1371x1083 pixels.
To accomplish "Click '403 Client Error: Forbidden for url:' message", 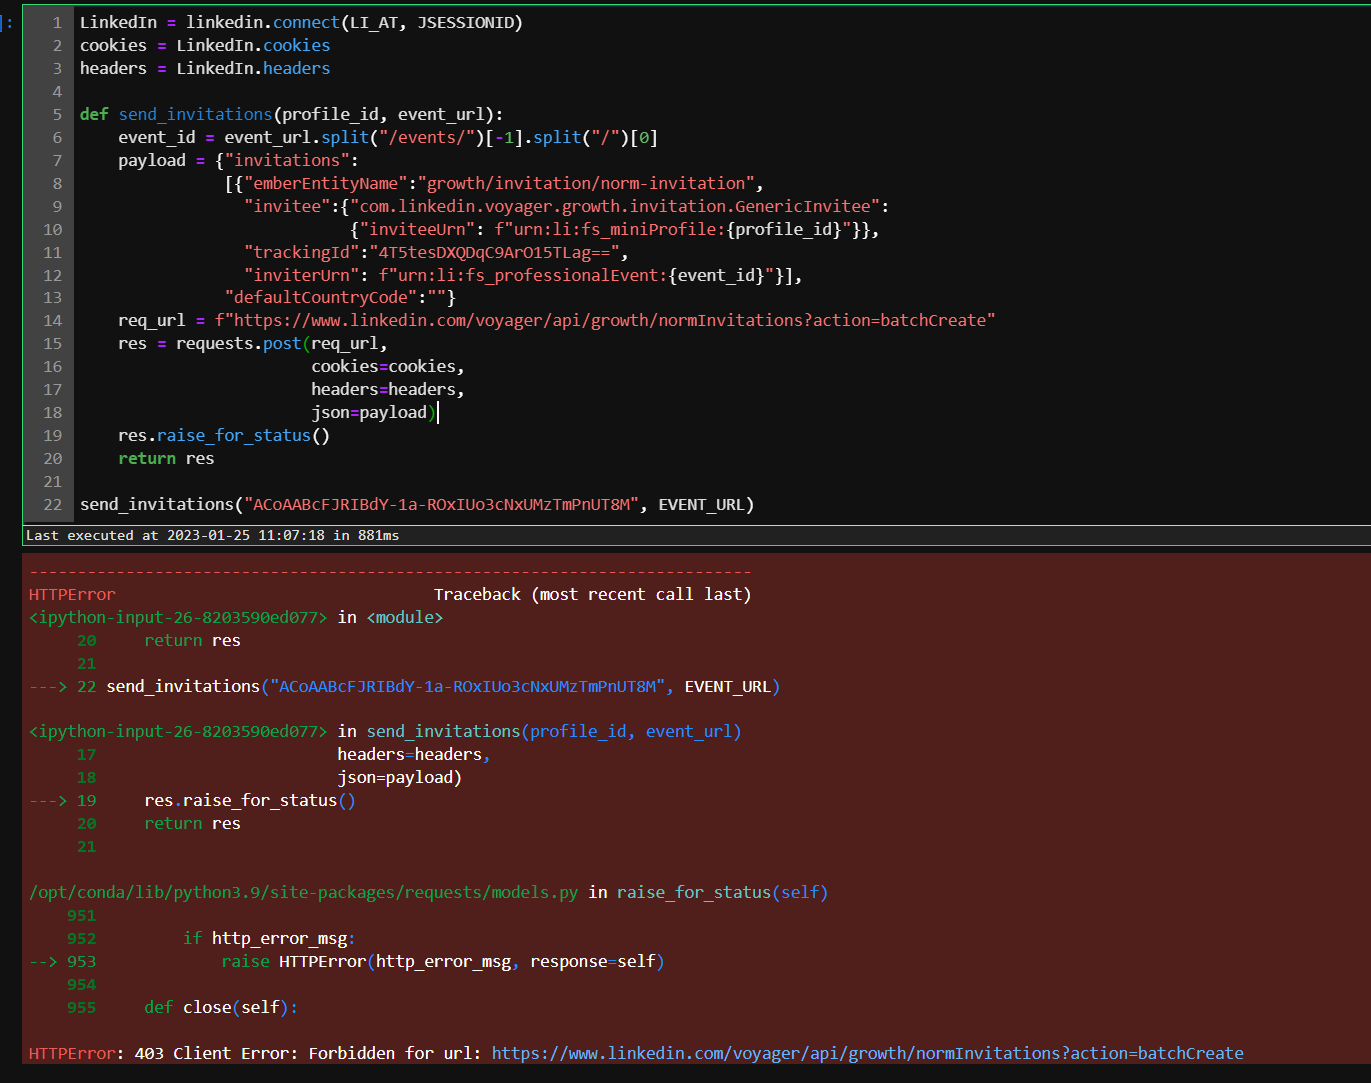I will coord(308,1053).
